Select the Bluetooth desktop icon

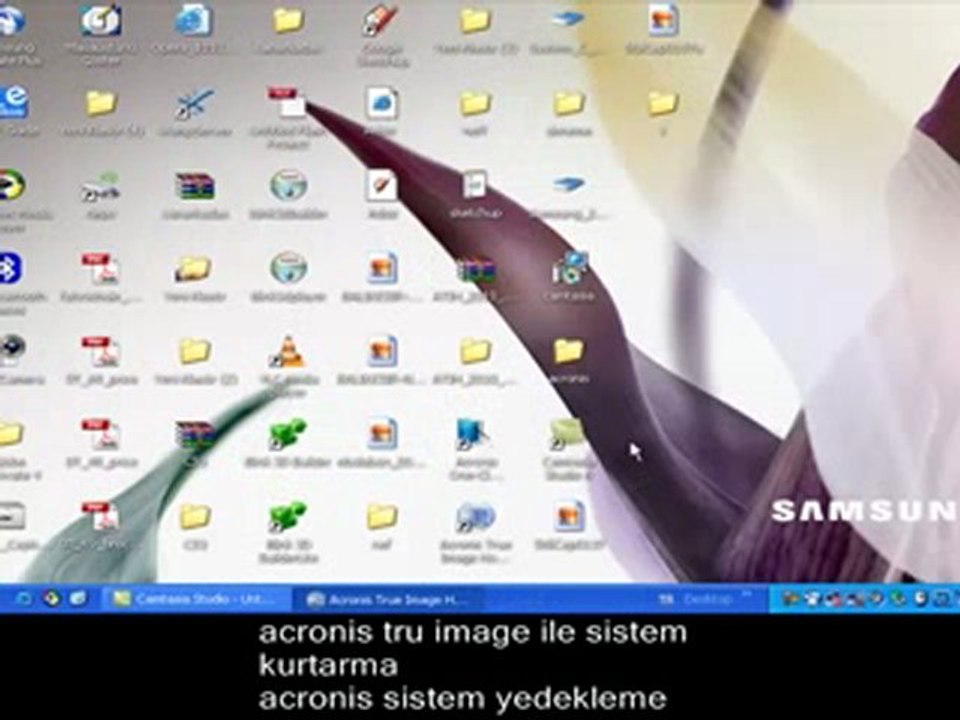tap(10, 268)
